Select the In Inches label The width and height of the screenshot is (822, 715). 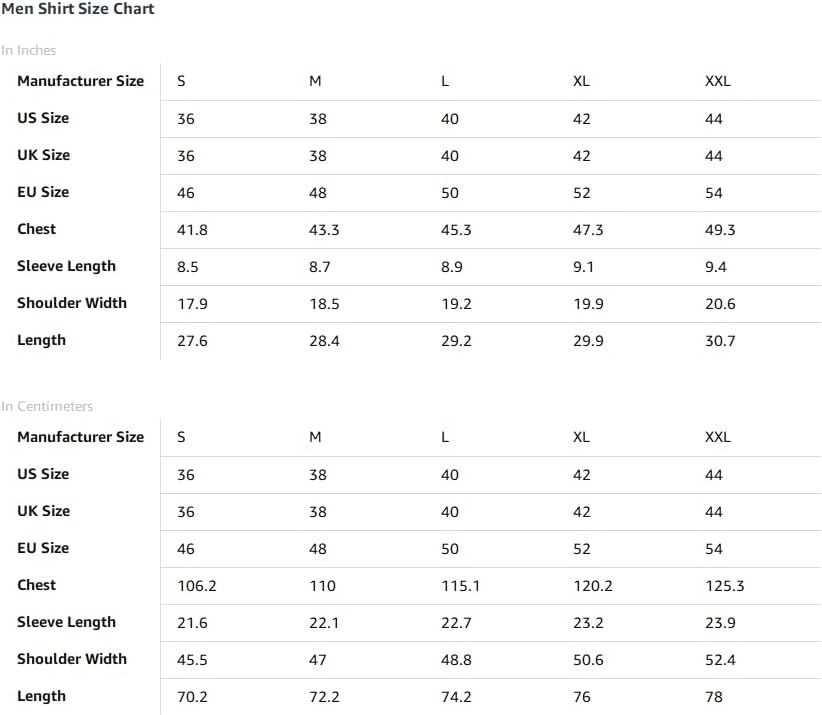click(29, 50)
